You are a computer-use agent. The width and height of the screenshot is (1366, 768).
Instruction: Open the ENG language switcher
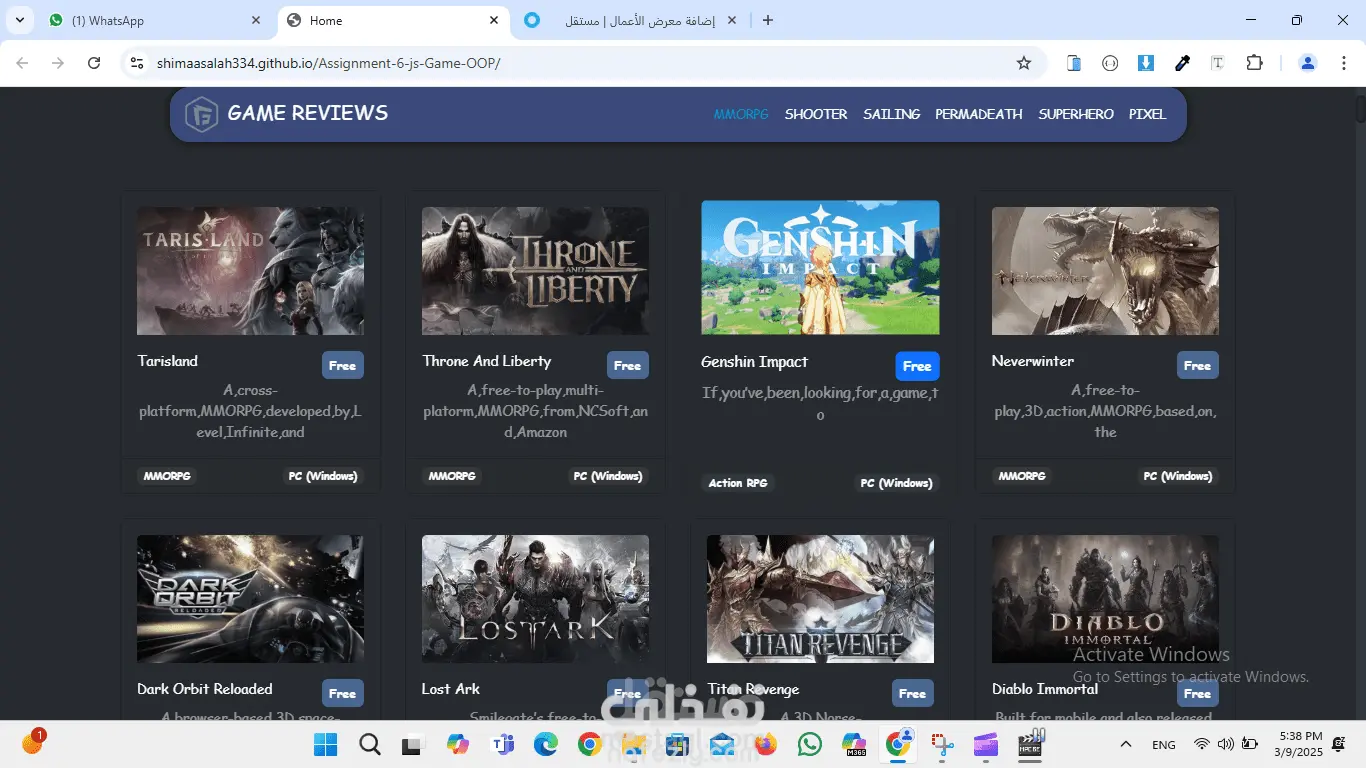pos(1164,745)
